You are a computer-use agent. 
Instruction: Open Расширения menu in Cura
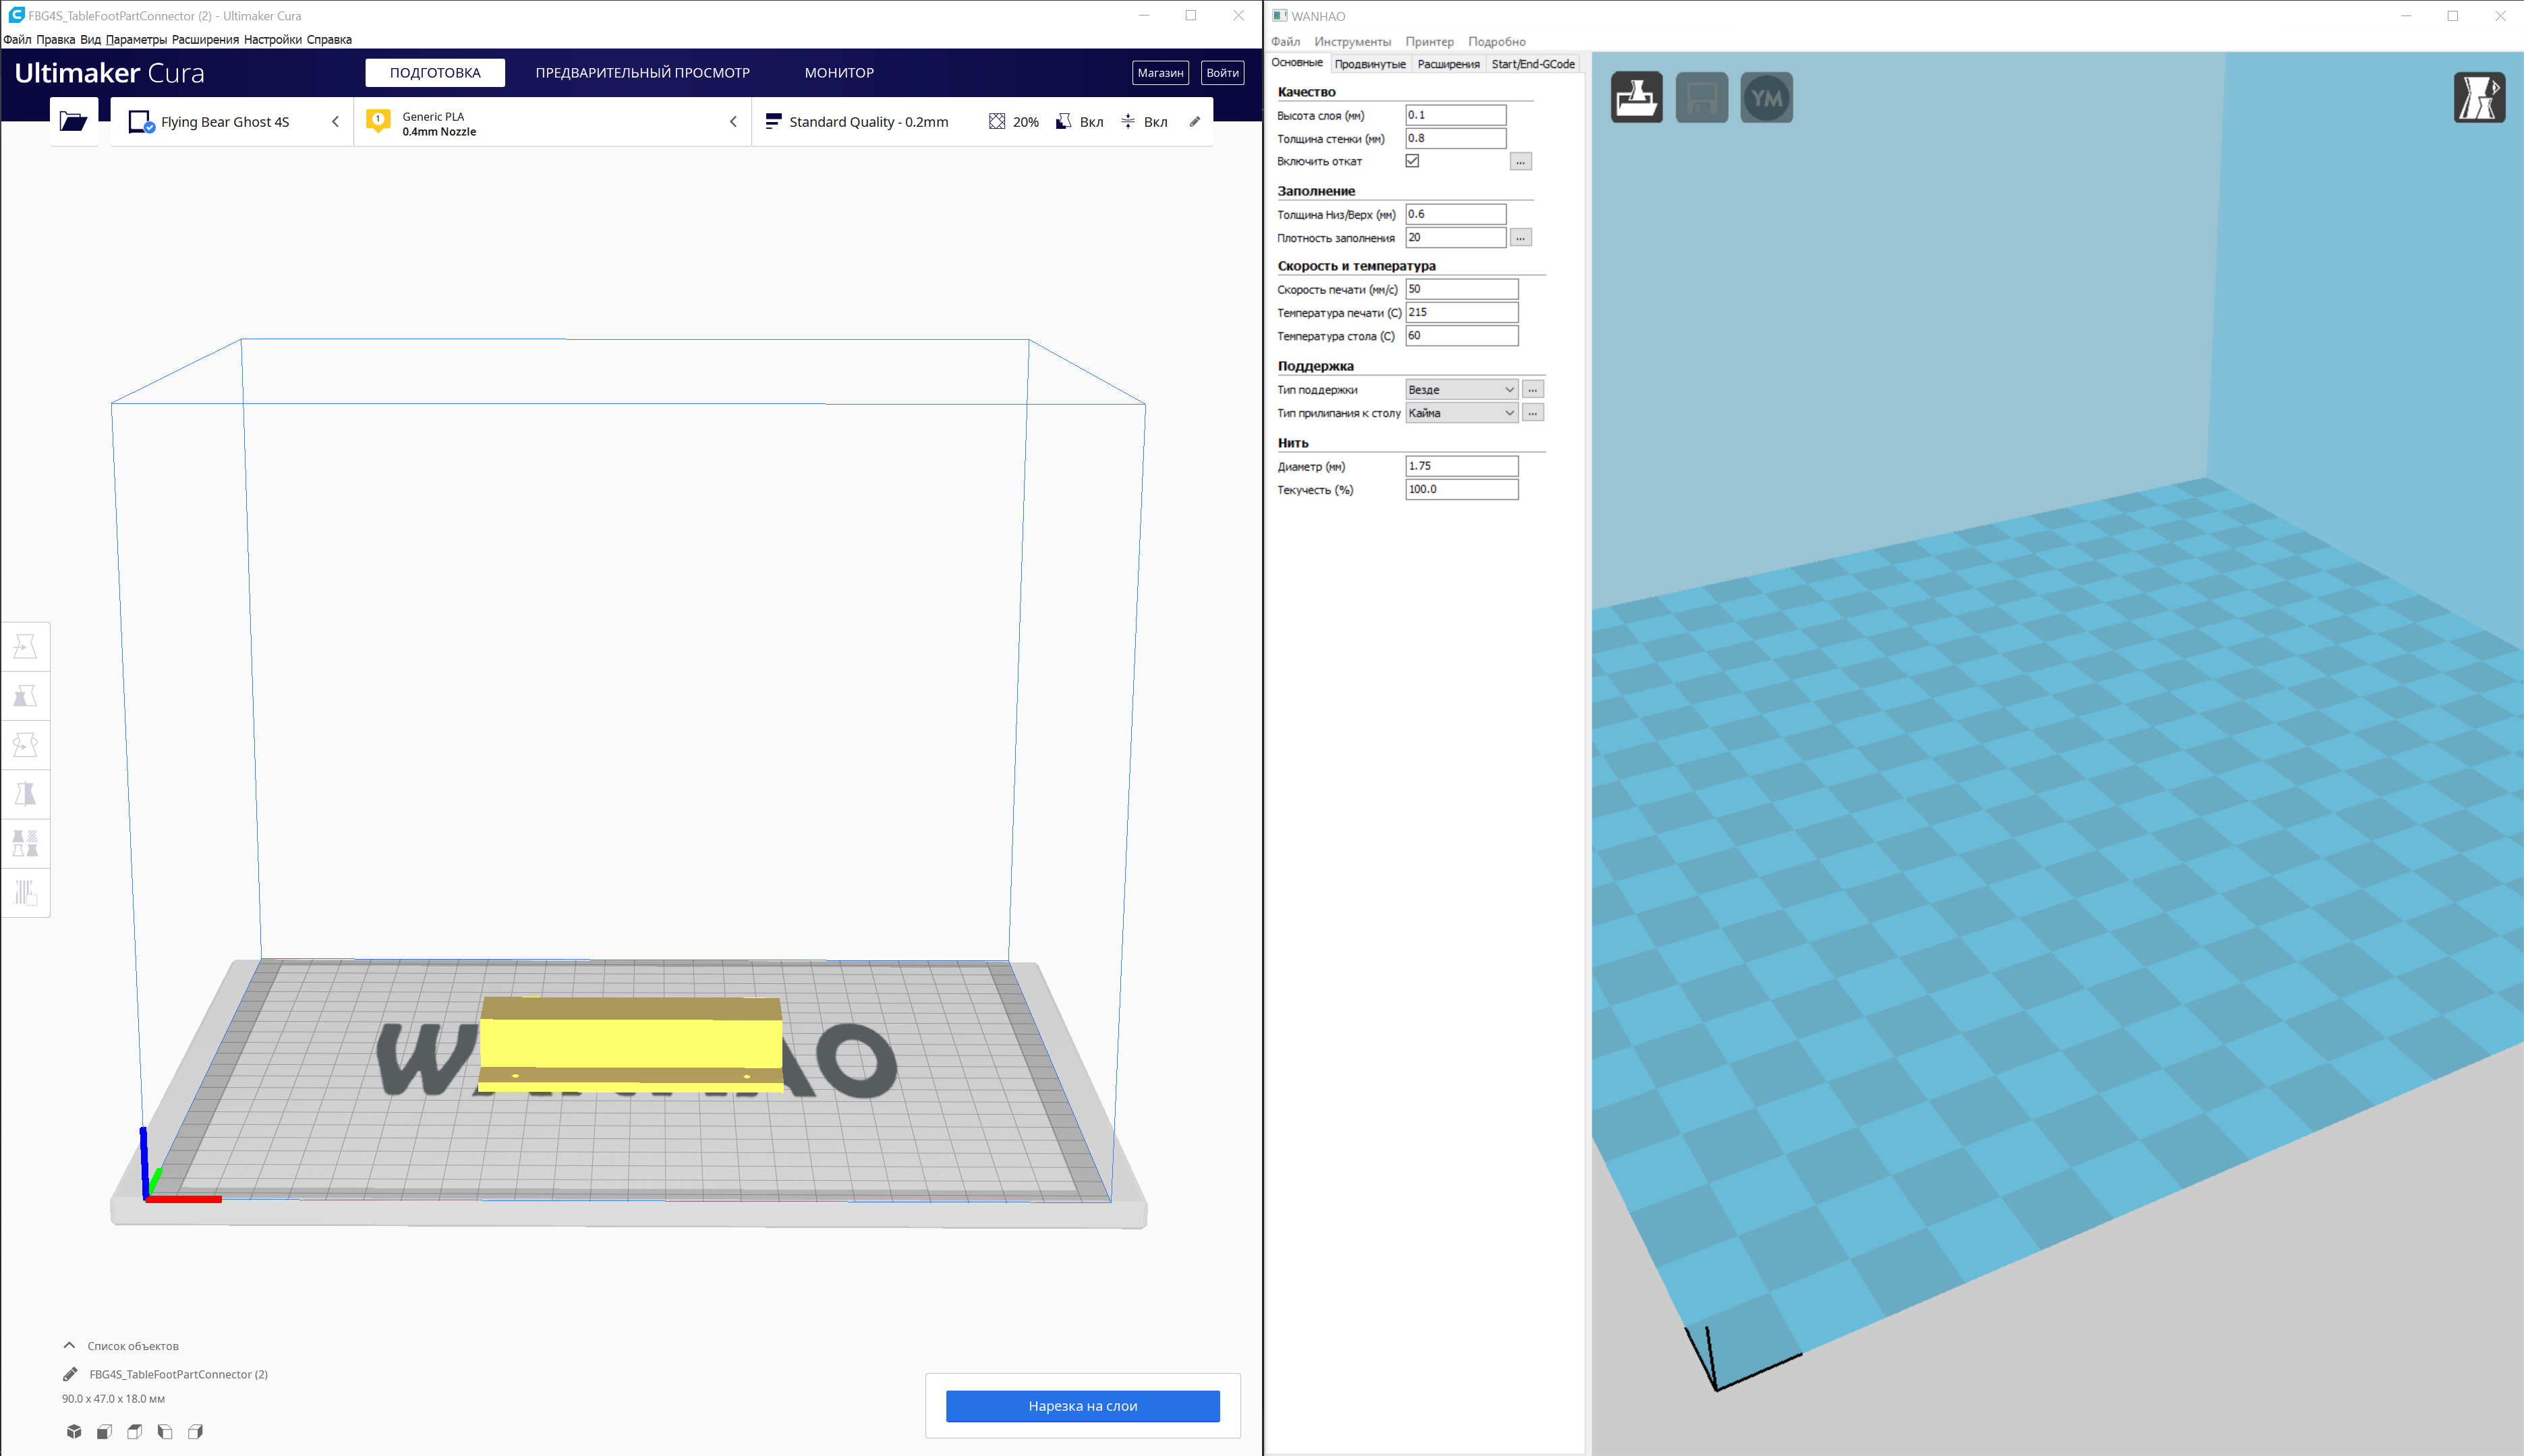click(x=205, y=40)
